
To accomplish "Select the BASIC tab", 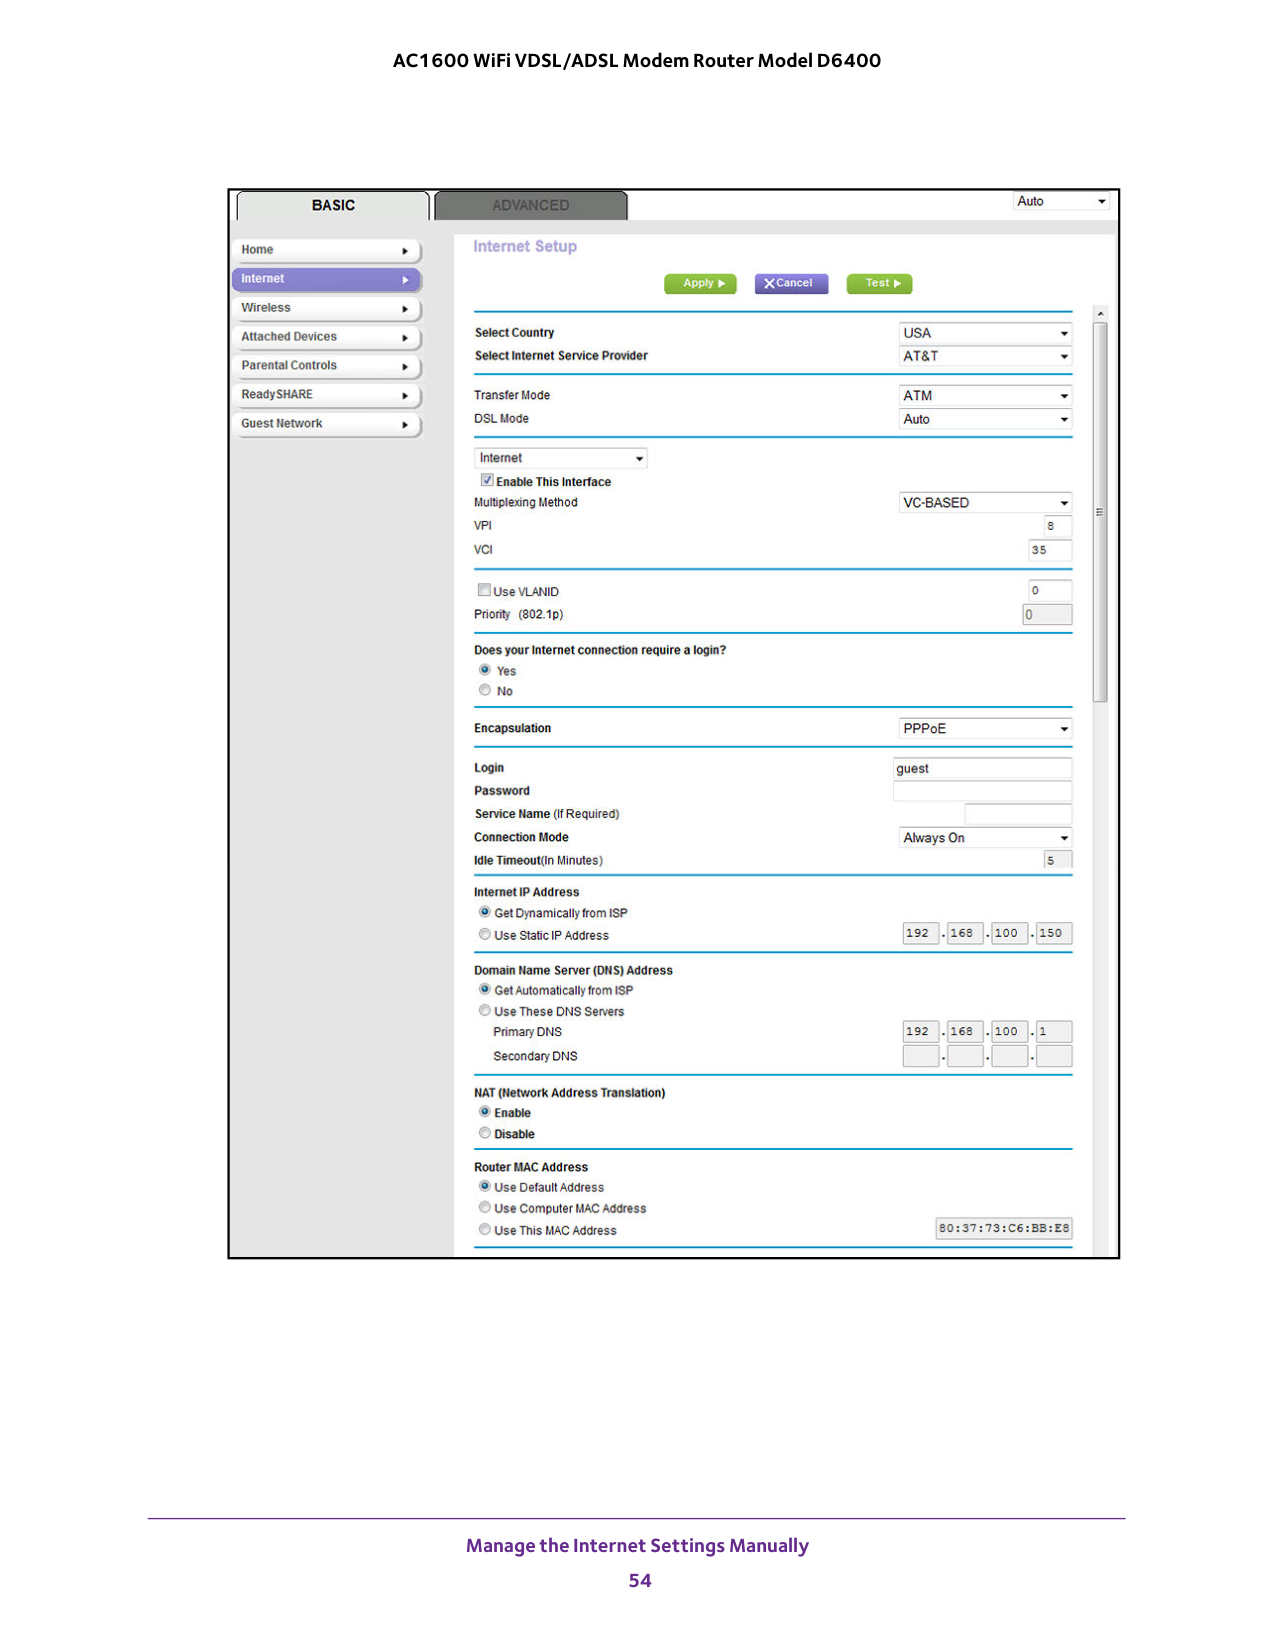I will point(333,205).
